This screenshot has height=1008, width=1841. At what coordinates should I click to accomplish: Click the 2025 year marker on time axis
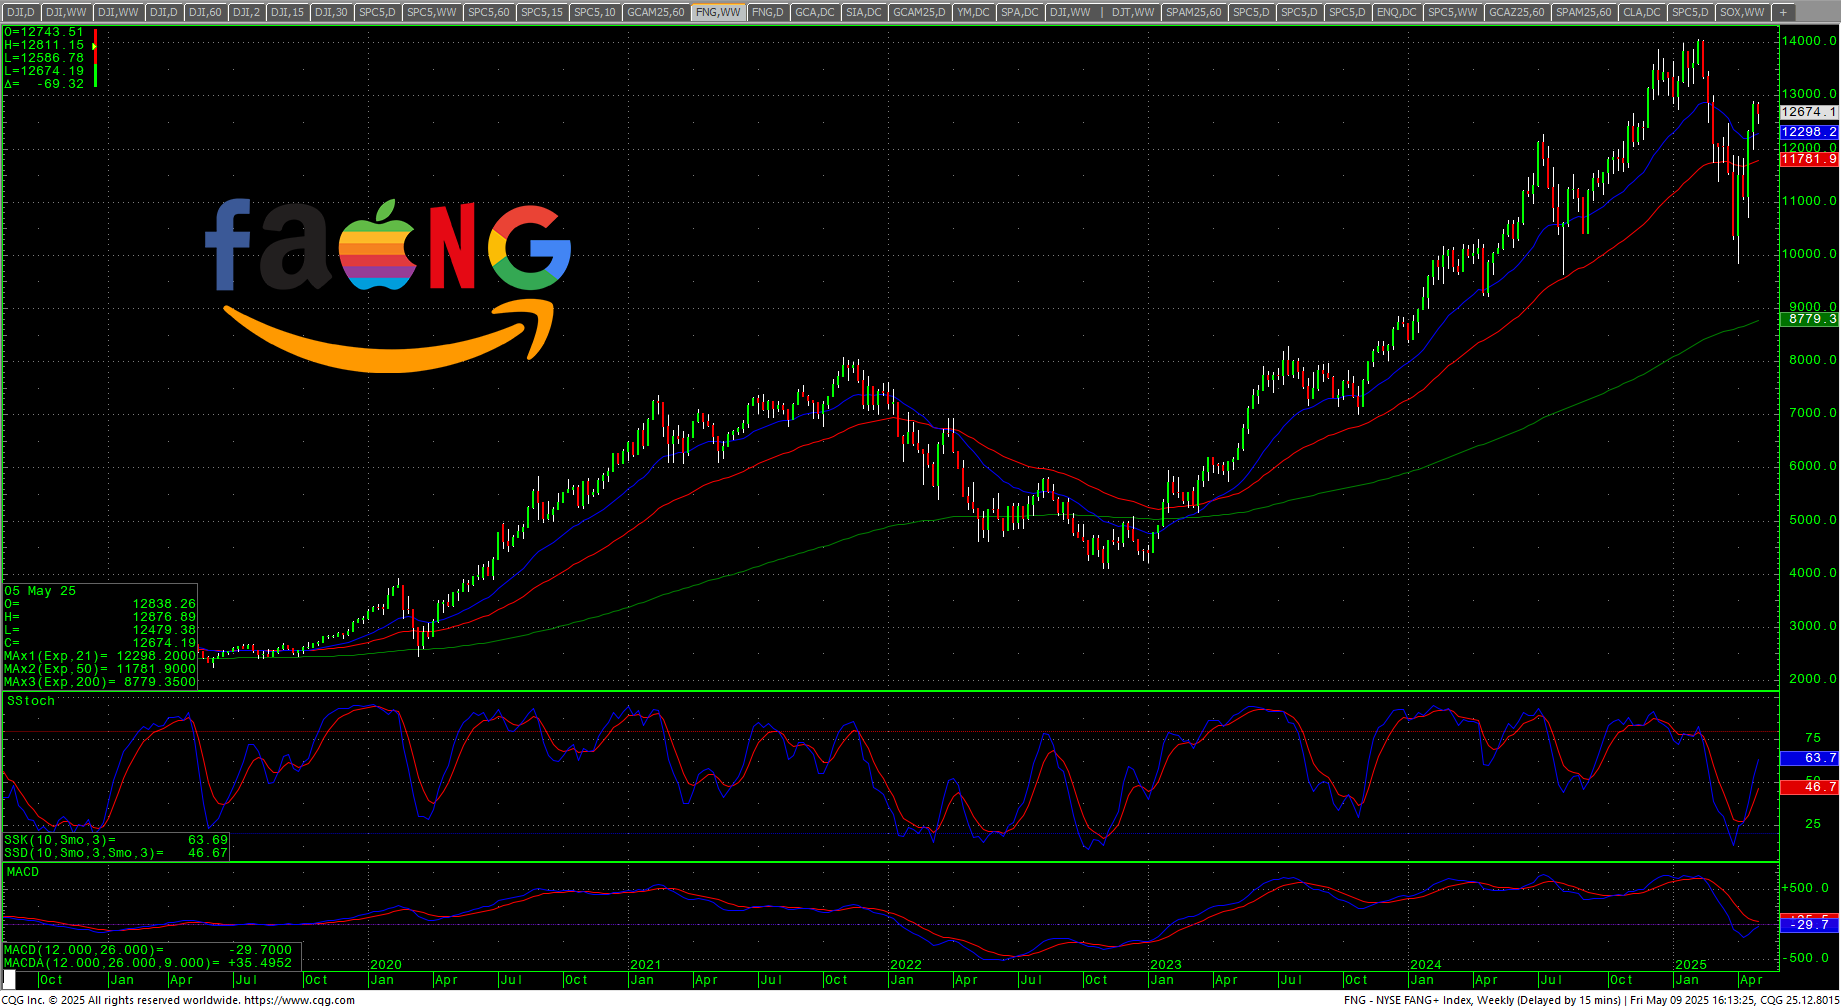[x=1691, y=965]
